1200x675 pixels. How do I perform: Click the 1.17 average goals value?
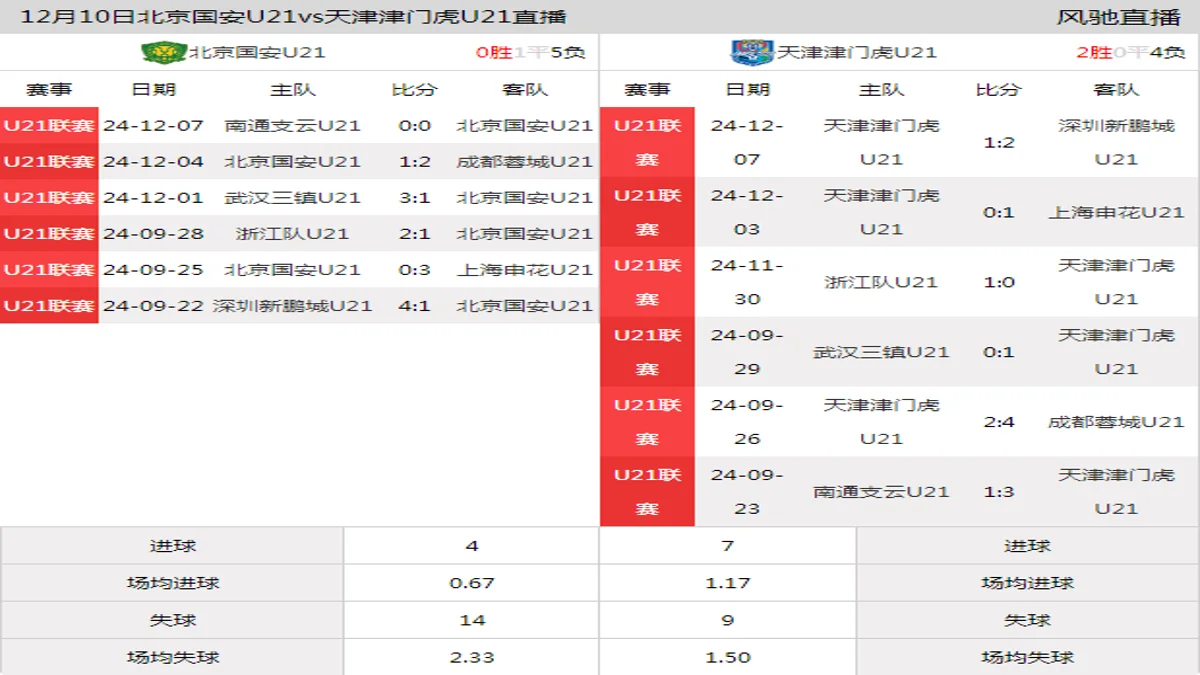click(x=727, y=583)
